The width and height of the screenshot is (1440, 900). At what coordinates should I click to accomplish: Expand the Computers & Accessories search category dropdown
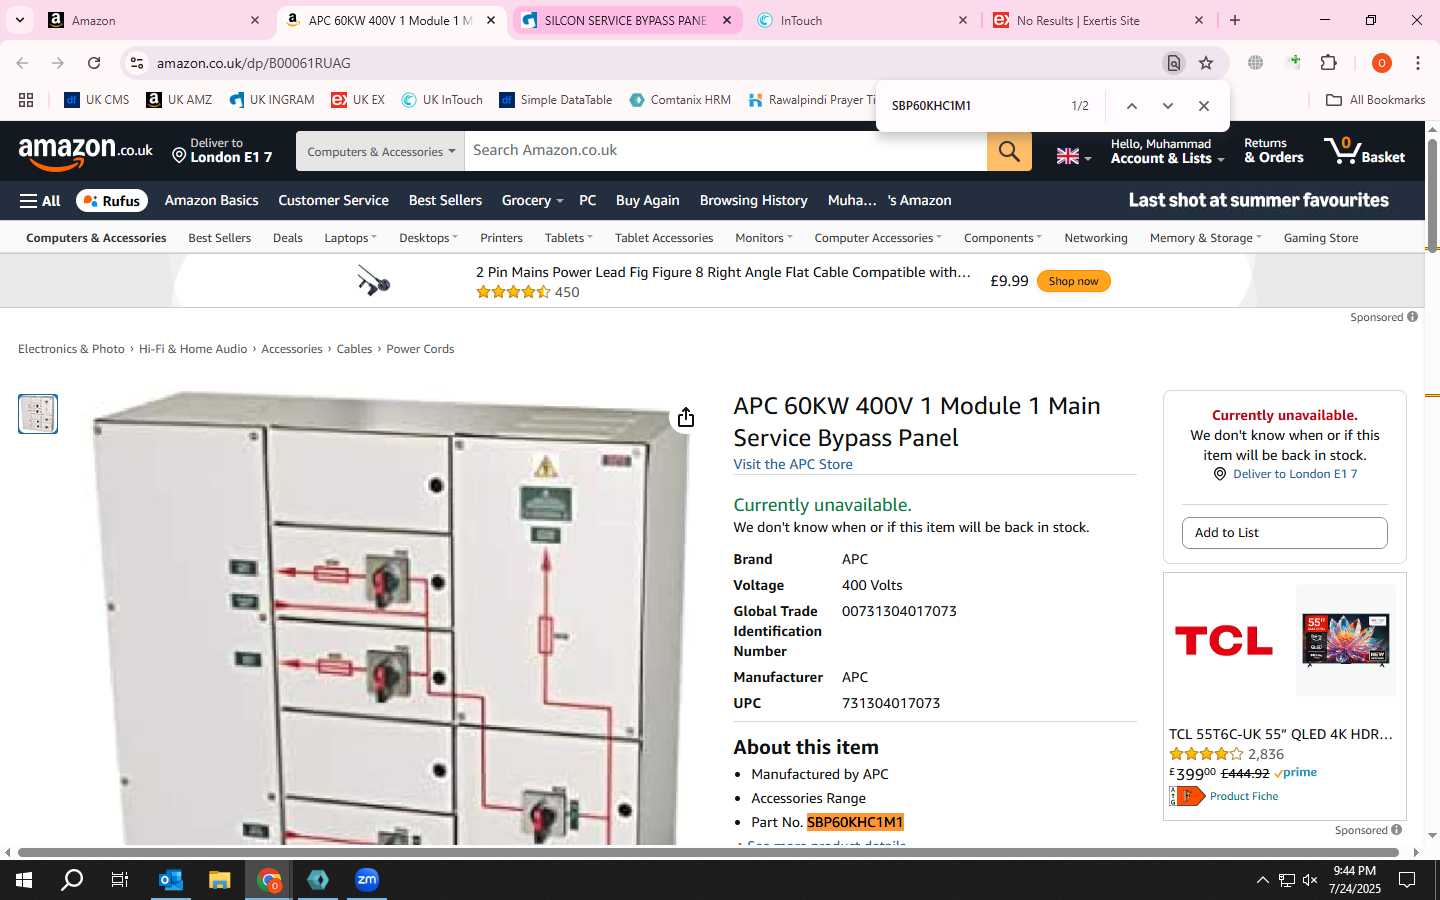[x=380, y=151]
